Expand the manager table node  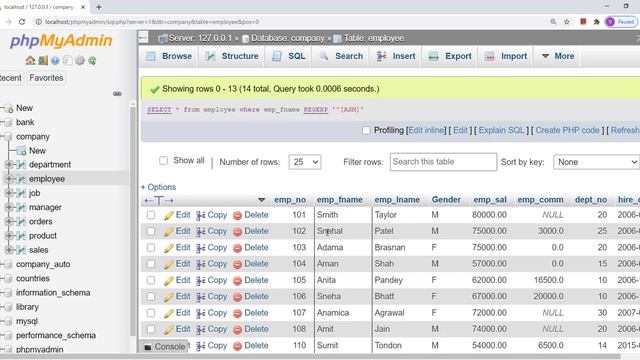(9, 207)
